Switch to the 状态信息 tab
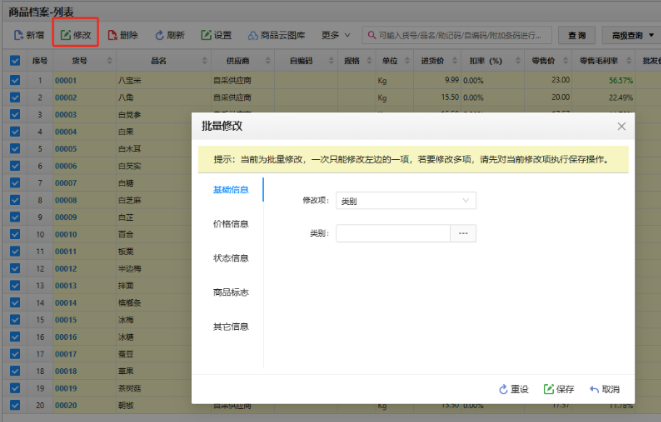This screenshot has height=422, width=661. point(231,258)
